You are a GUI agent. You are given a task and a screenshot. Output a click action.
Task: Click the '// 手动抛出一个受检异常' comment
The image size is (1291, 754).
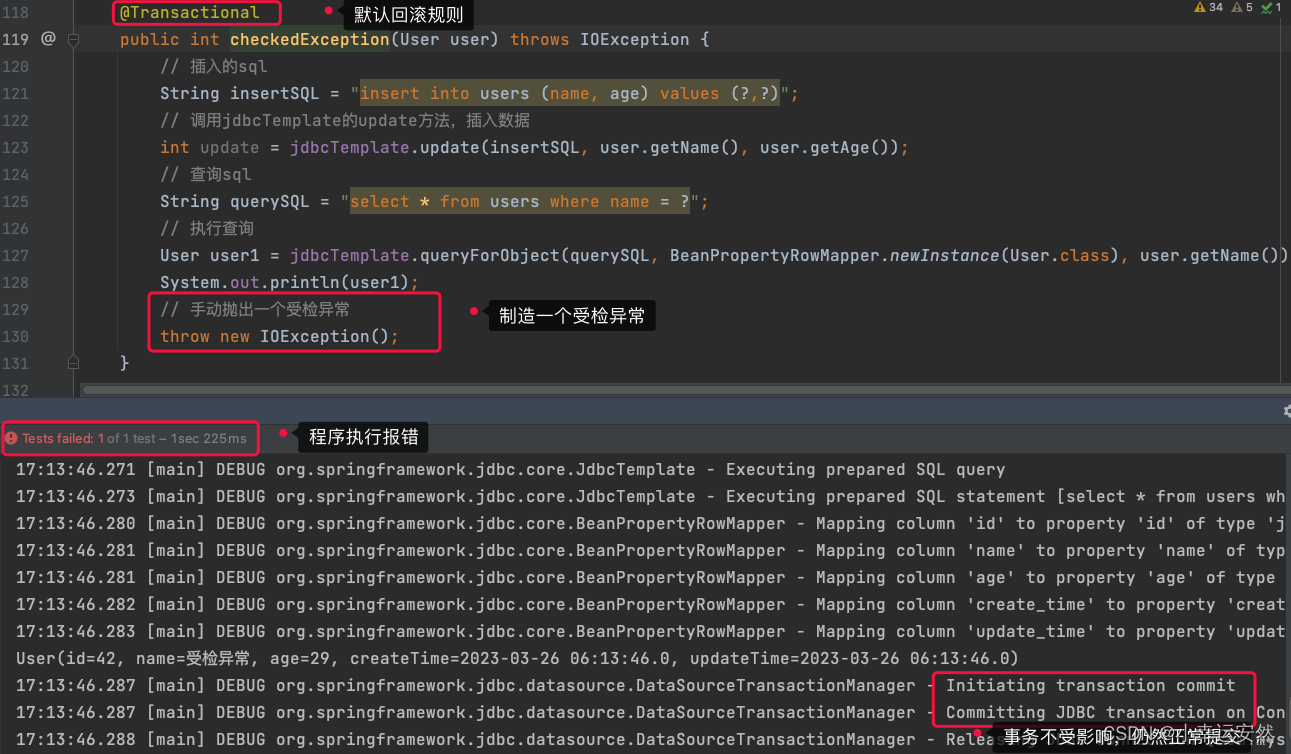point(255,310)
